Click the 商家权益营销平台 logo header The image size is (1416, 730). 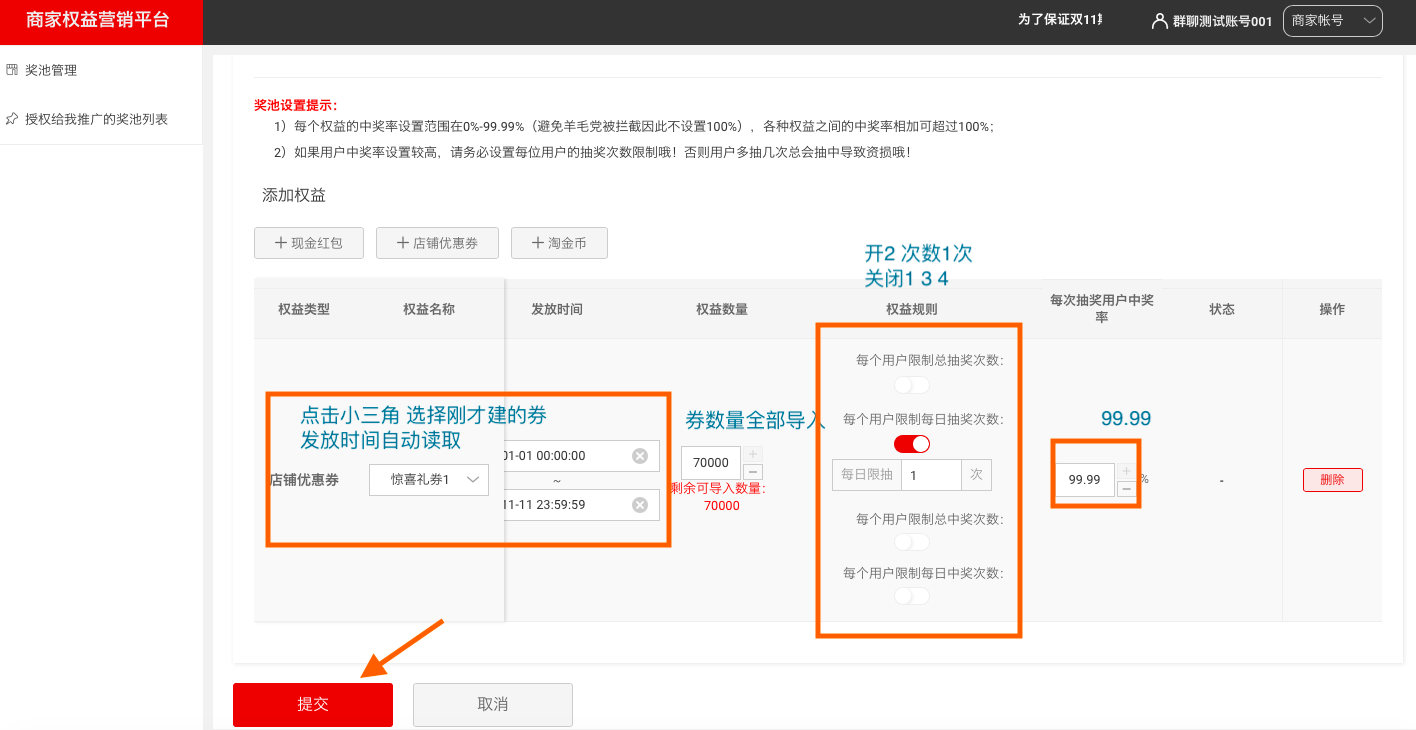(101, 22)
